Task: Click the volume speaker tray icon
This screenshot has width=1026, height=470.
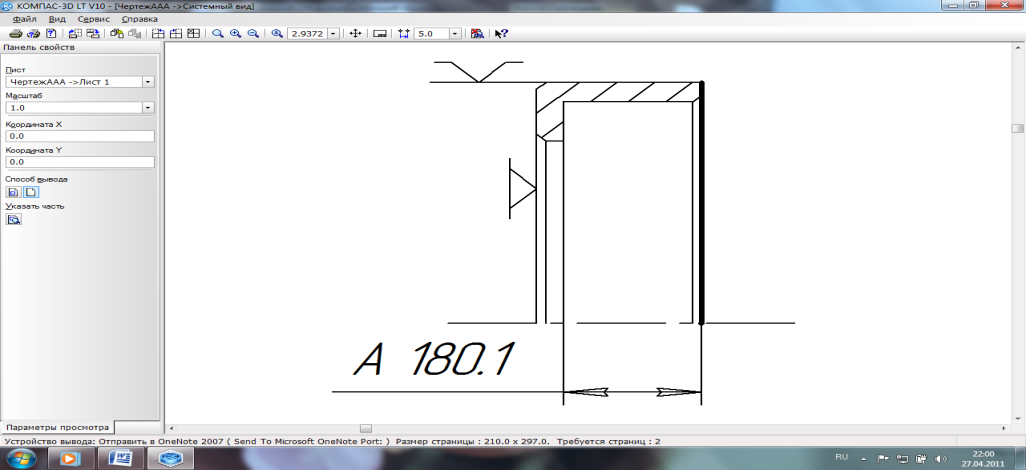Action: pos(942,458)
